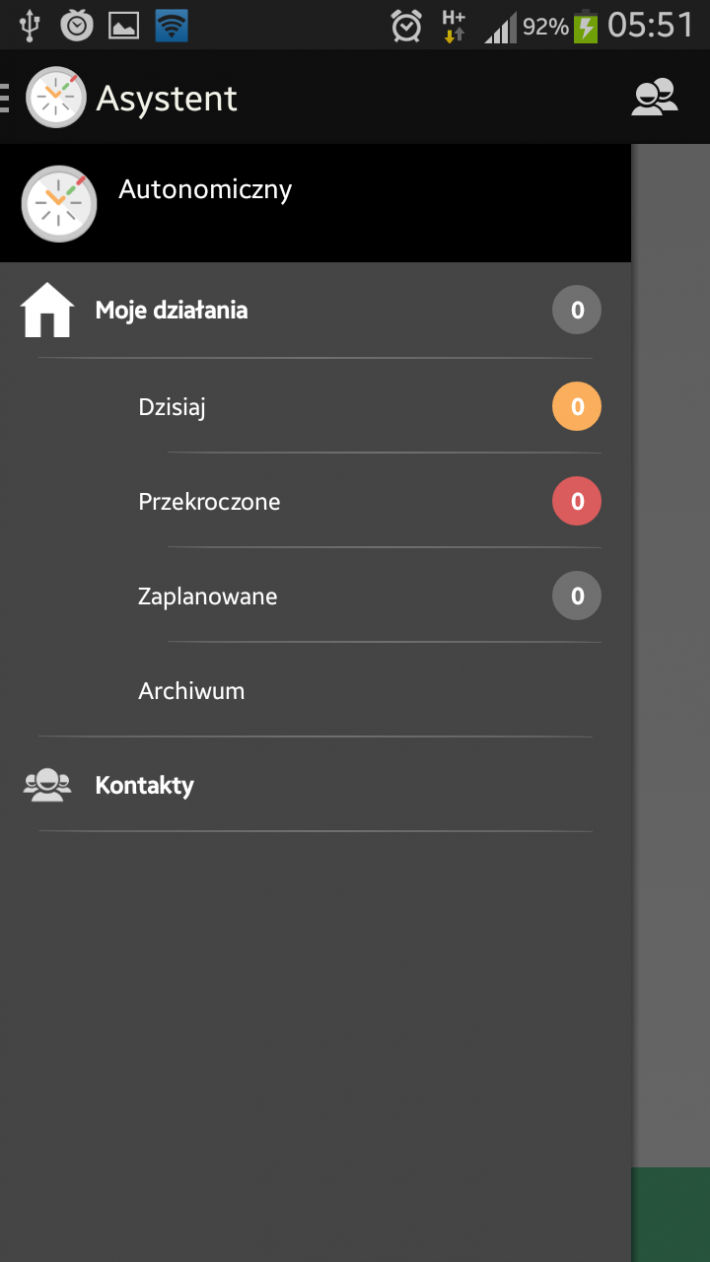710x1262 pixels.
Task: Tap the Autonomiczny profile header
Action: [x=315, y=203]
